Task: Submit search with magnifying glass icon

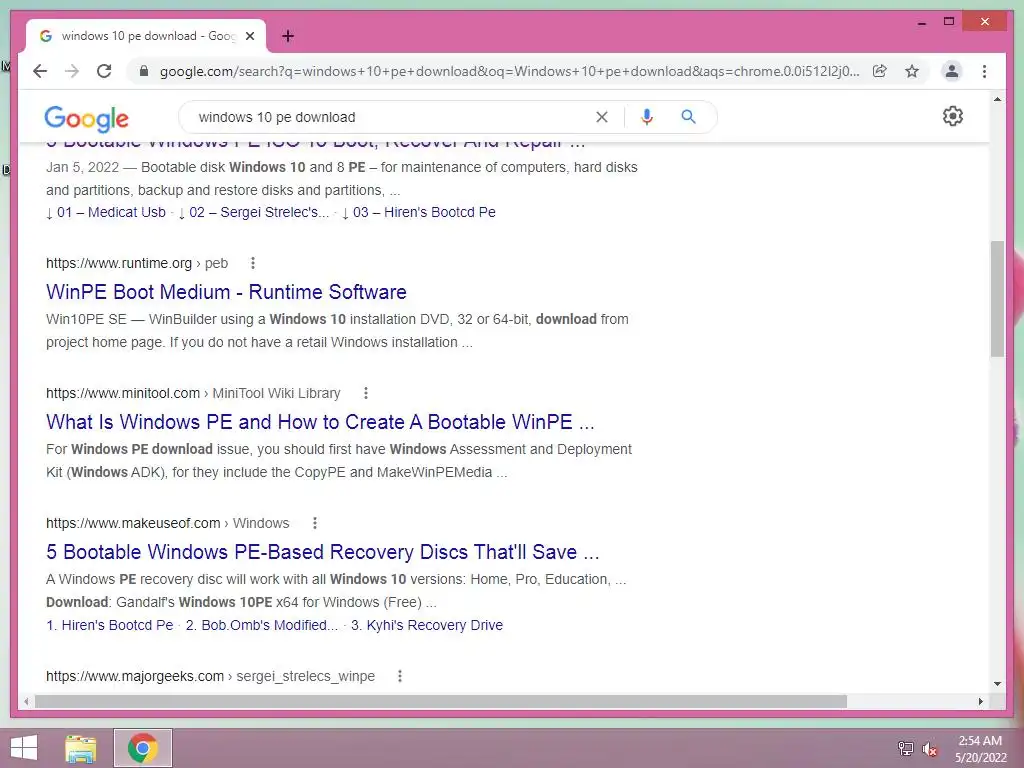Action: tap(688, 117)
